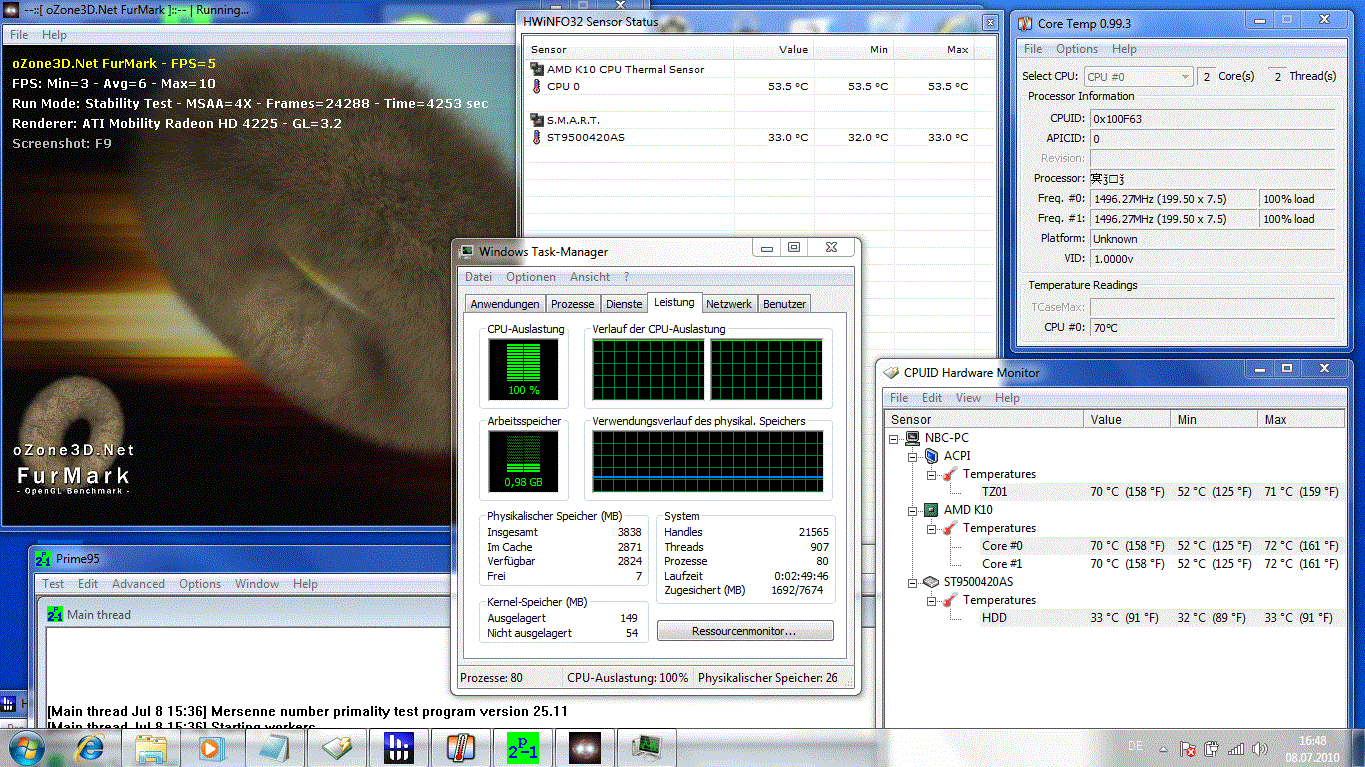The image size is (1365, 767).
Task: Collapse the AMD K10 node in Hardware Monitor
Action: click(x=913, y=510)
